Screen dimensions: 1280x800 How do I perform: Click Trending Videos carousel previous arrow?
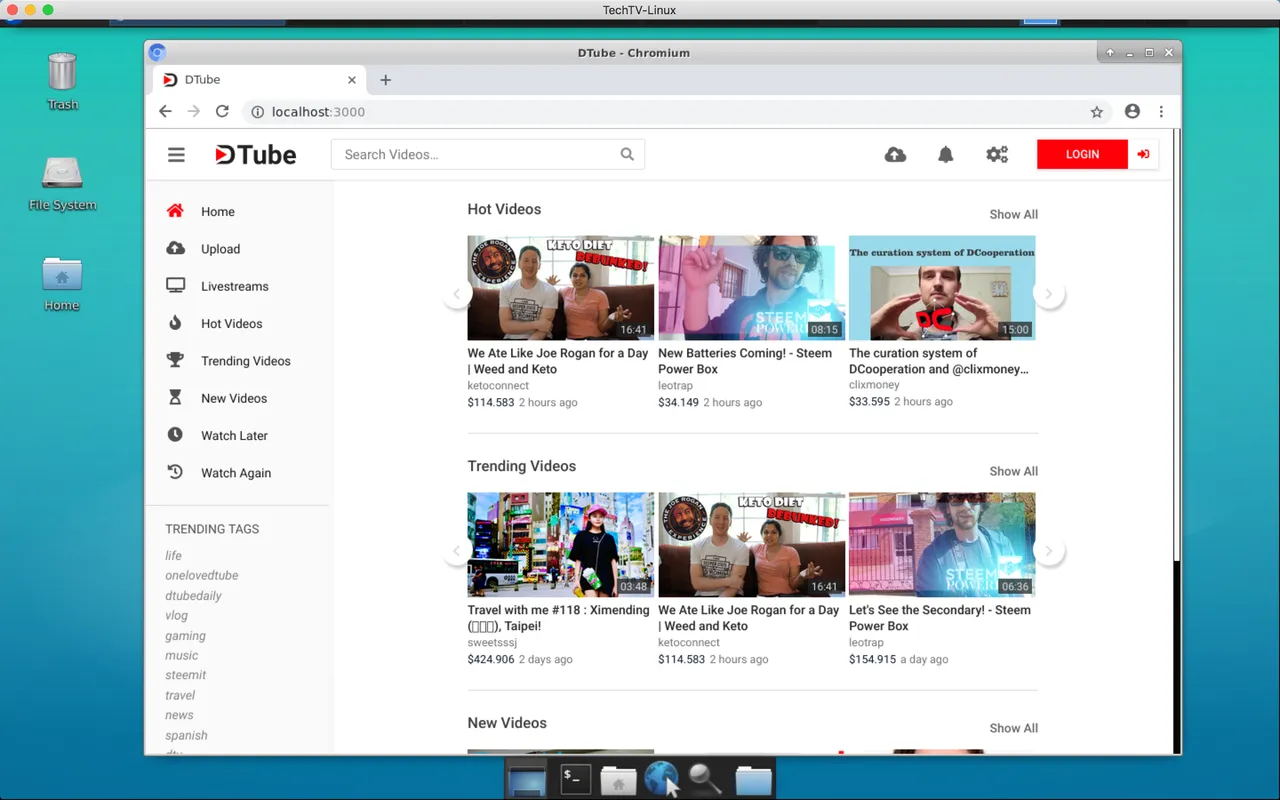457,551
